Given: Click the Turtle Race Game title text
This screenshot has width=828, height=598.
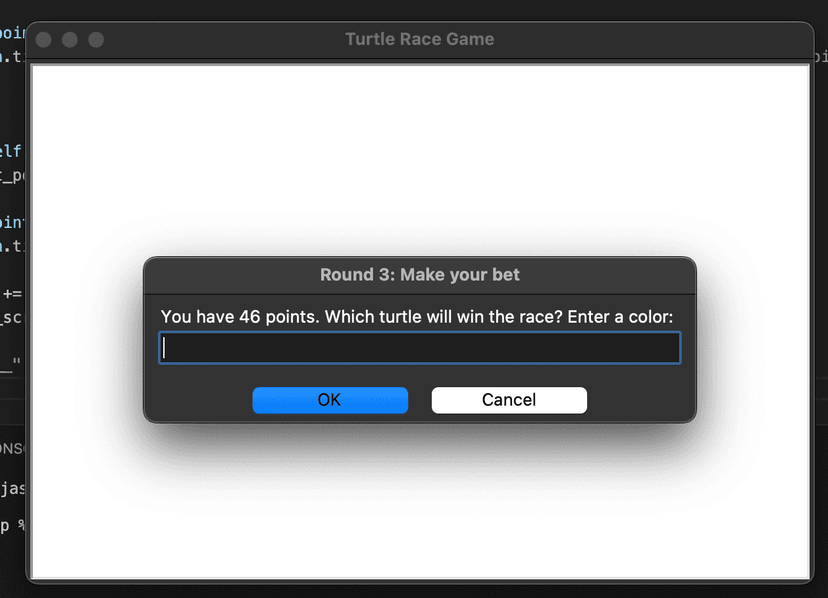Looking at the screenshot, I should tap(420, 39).
